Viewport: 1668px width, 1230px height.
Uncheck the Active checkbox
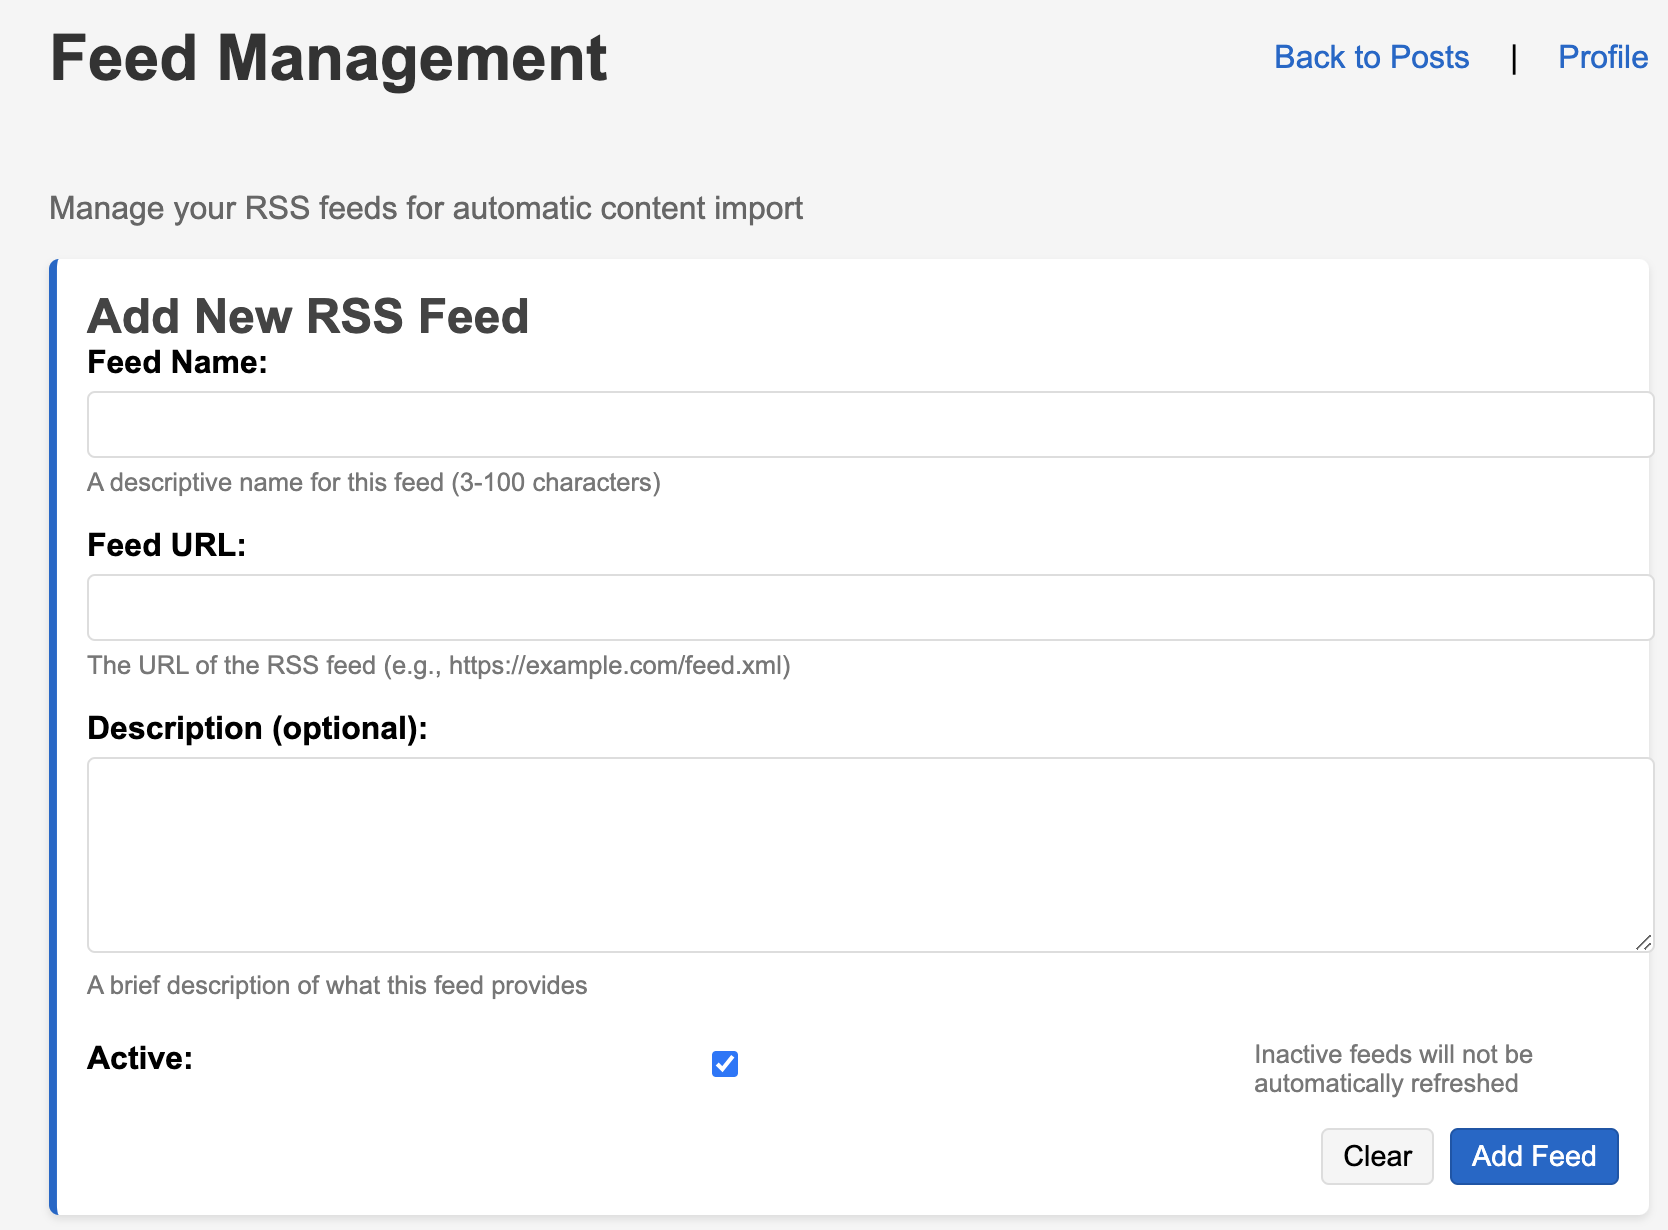point(725,1064)
